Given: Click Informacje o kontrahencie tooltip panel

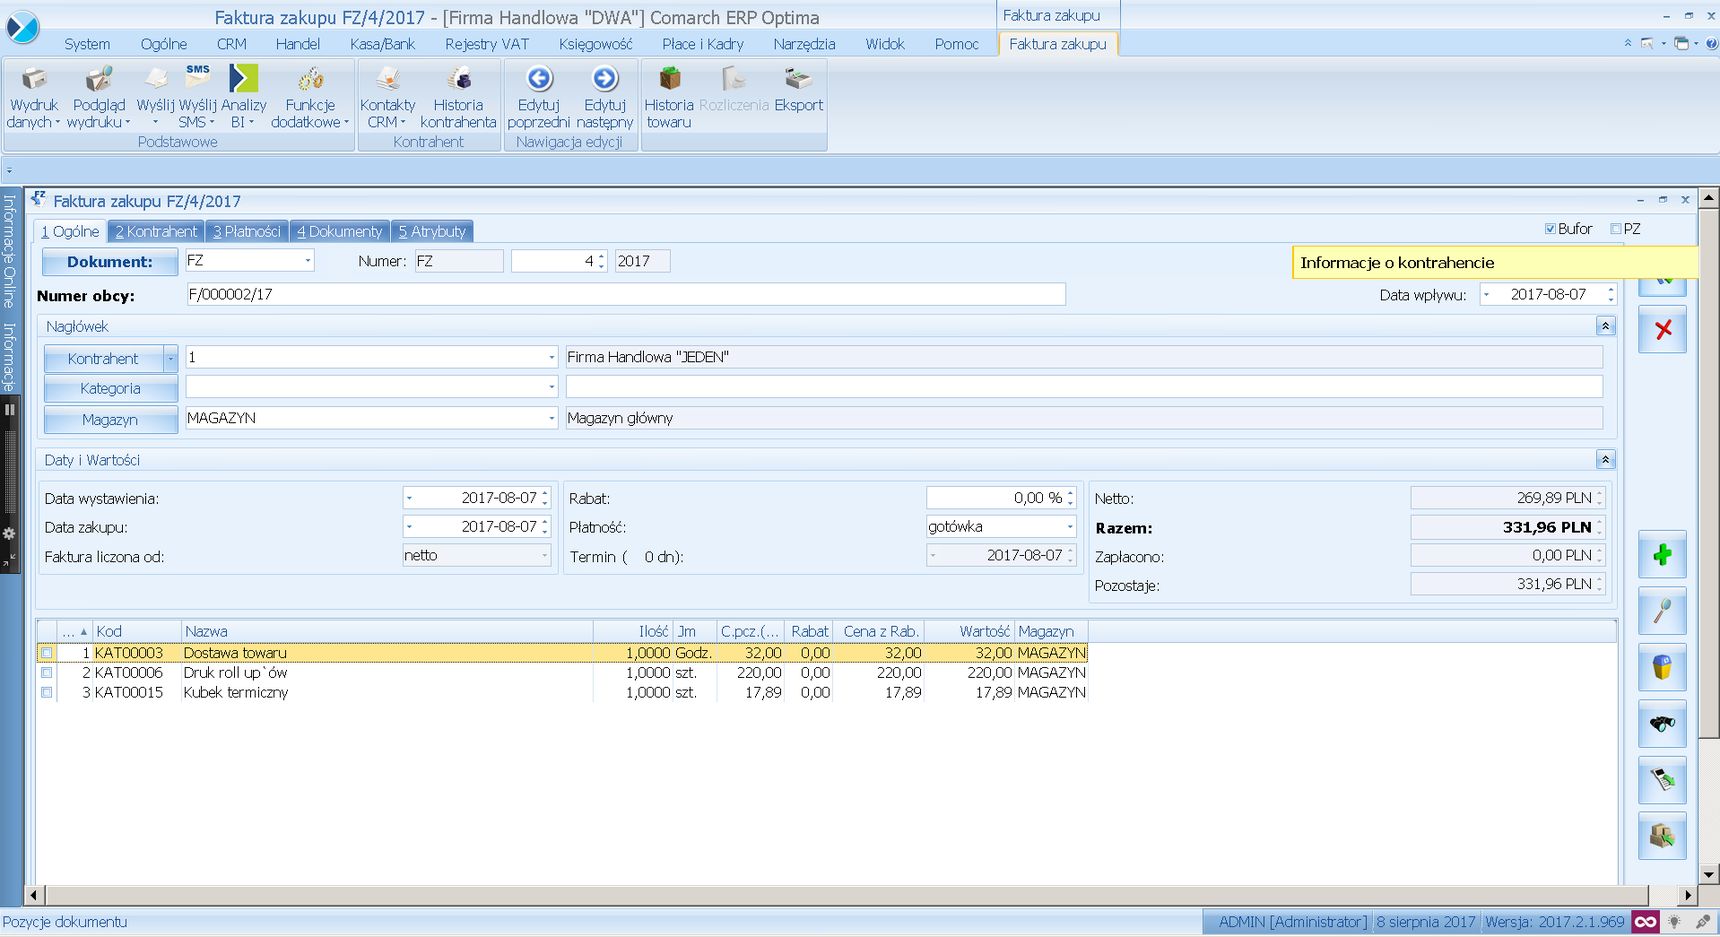Looking at the screenshot, I should (1495, 262).
